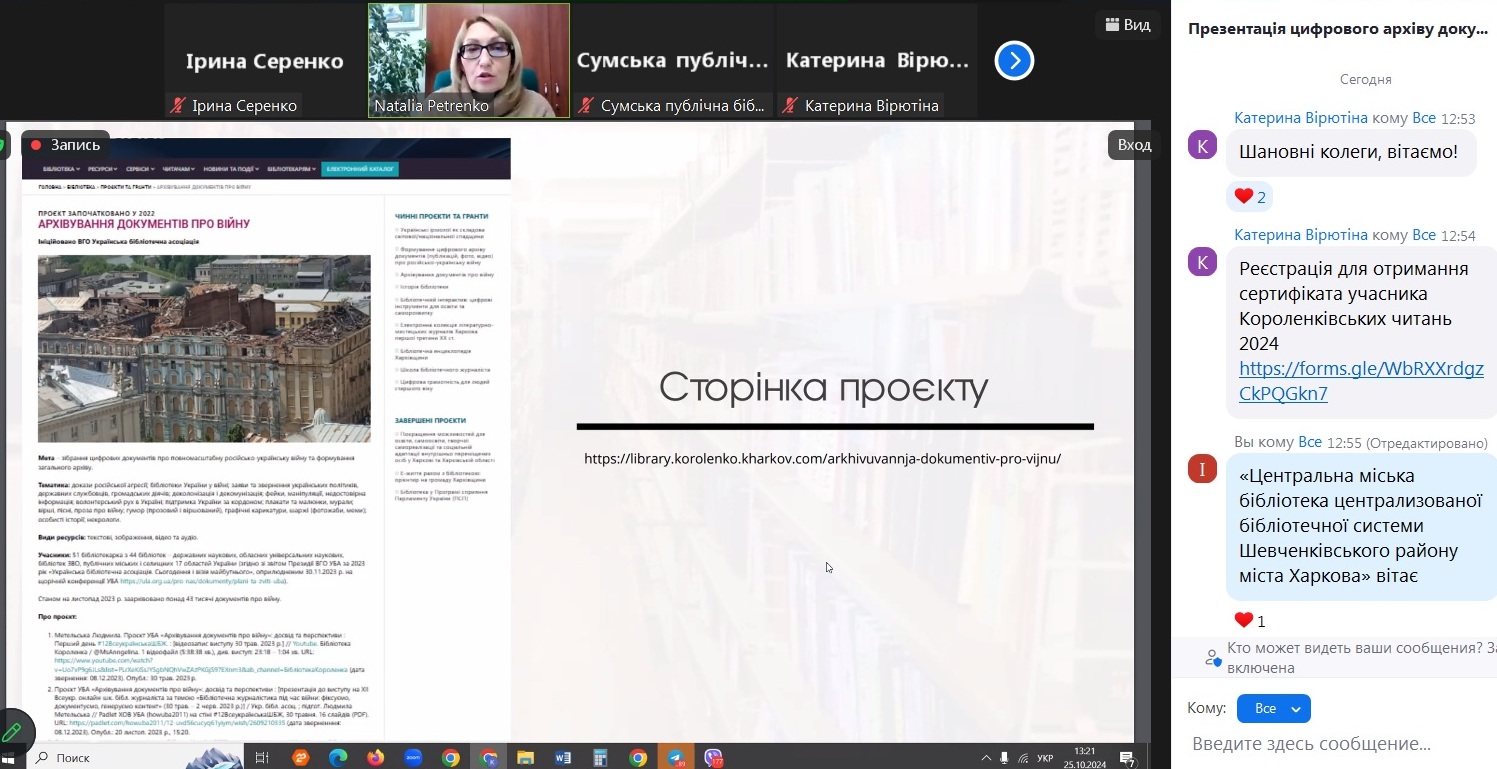The height and width of the screenshot is (769, 1497).
Task: Click the muted mic icon beside Катерина Вірютіна
Action: (x=791, y=105)
